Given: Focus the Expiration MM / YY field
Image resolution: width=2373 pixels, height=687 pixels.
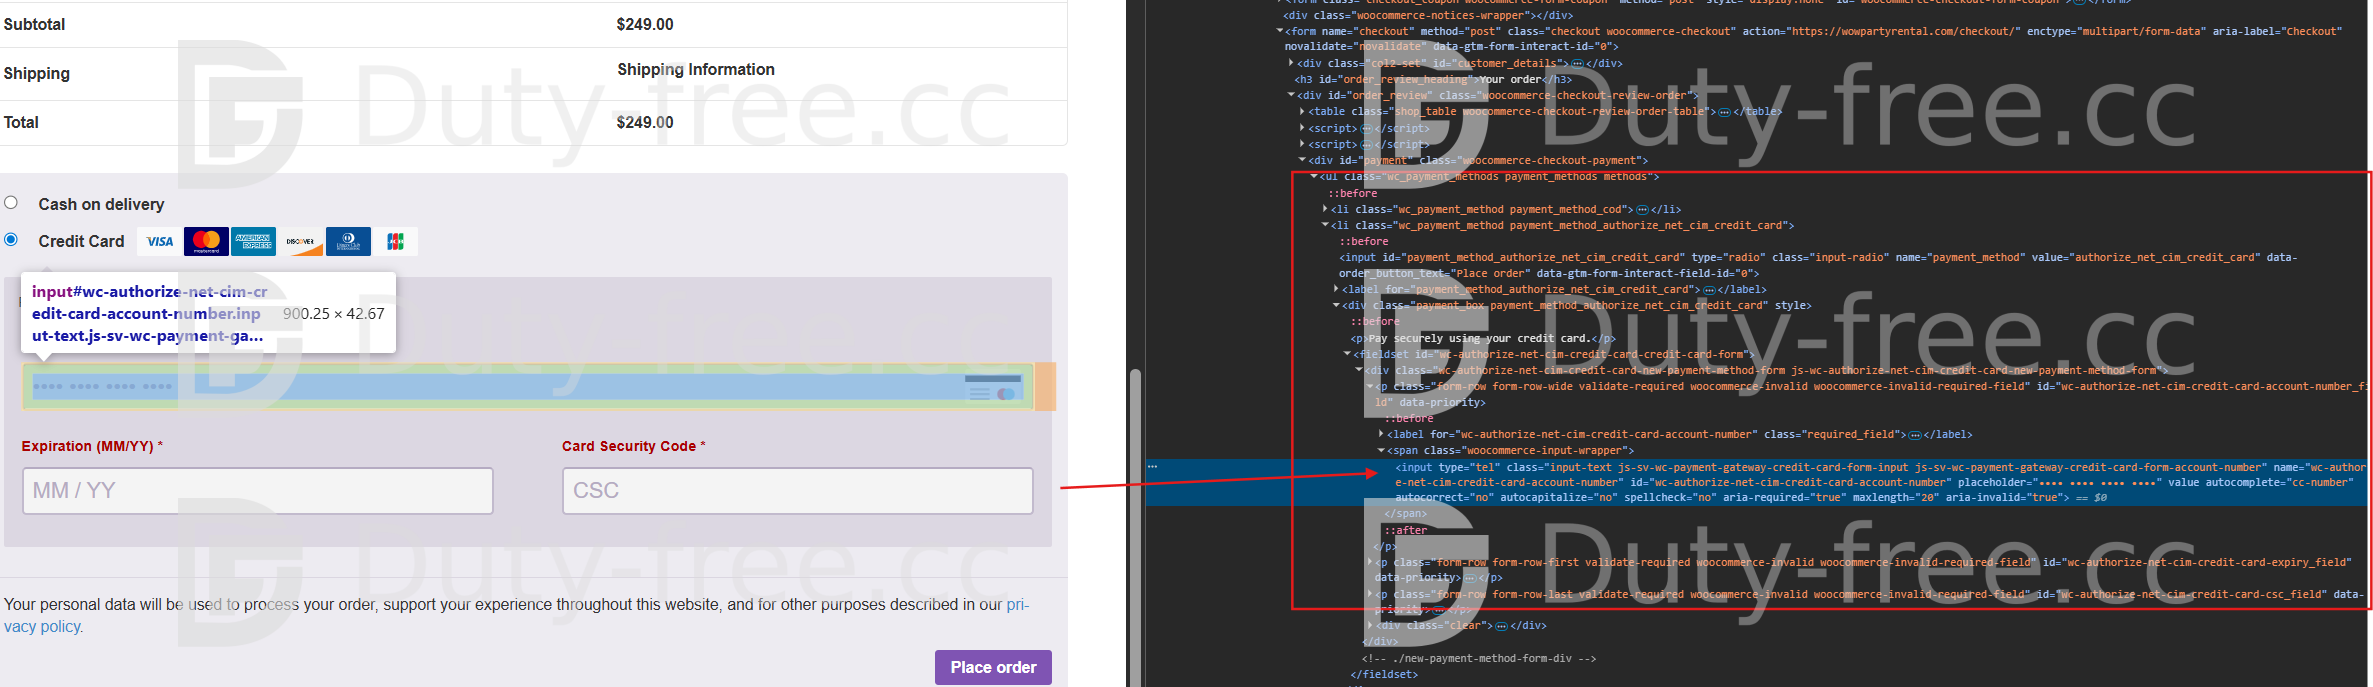Looking at the screenshot, I should coord(257,491).
